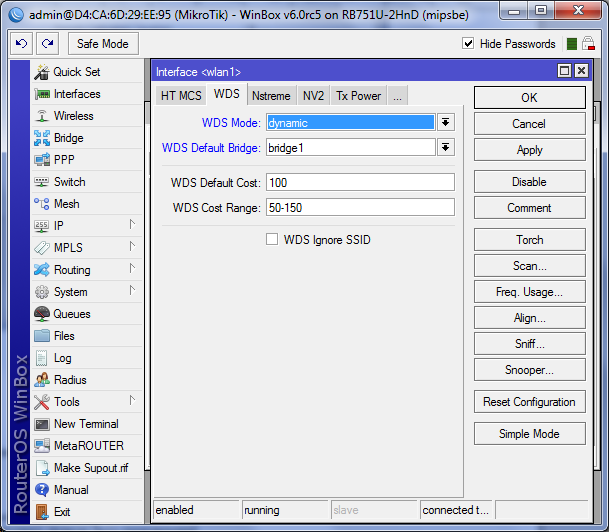Click the Cancel button

pyautogui.click(x=529, y=124)
